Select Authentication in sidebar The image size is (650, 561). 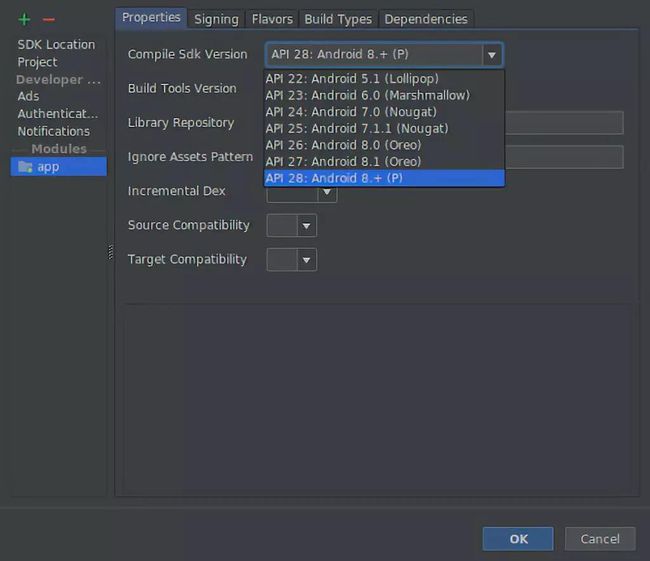tap(58, 114)
